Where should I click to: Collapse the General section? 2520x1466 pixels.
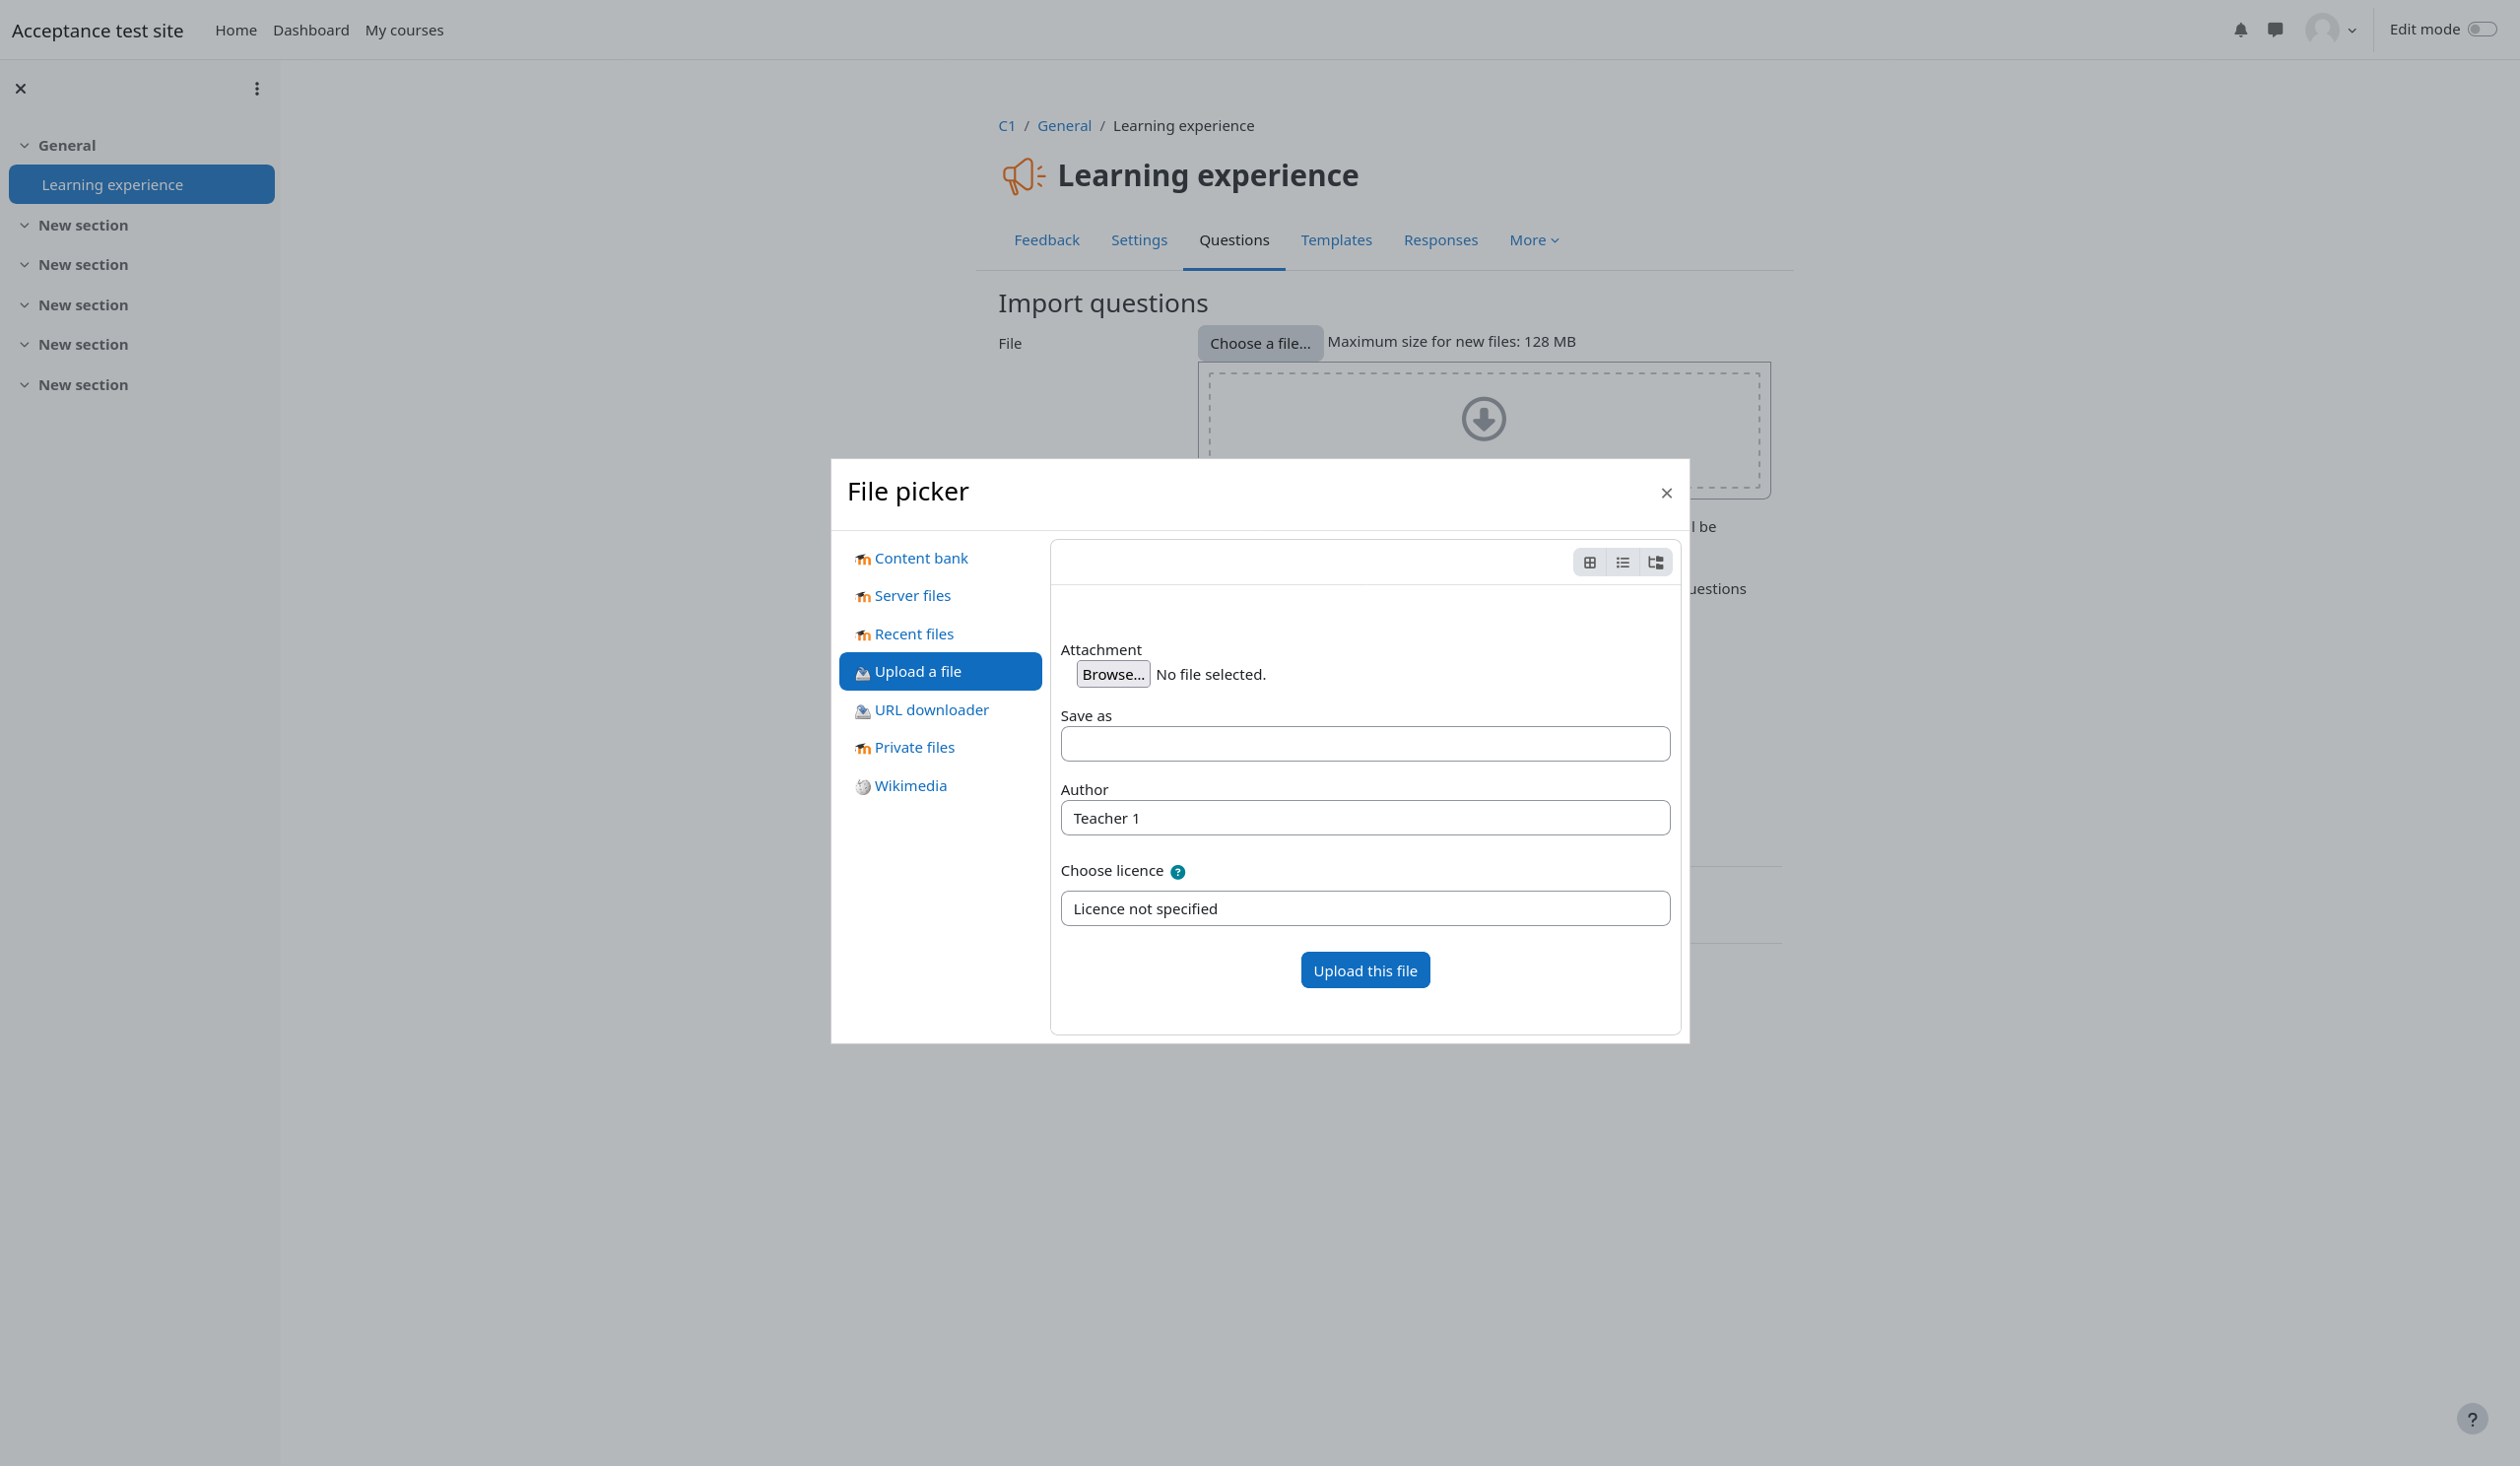tap(24, 146)
